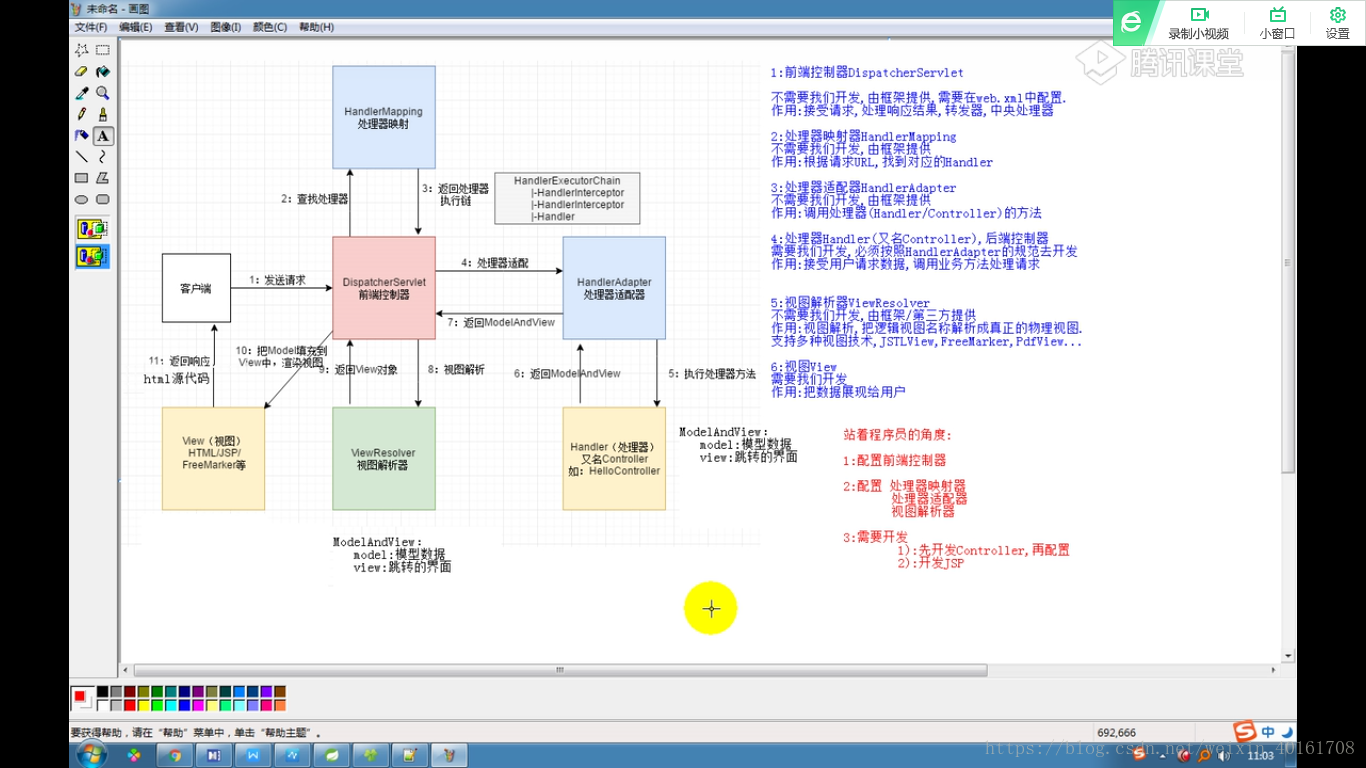Open the notepad-with-pencil taskbar app
The height and width of the screenshot is (768, 1366).
pyautogui.click(x=409, y=755)
